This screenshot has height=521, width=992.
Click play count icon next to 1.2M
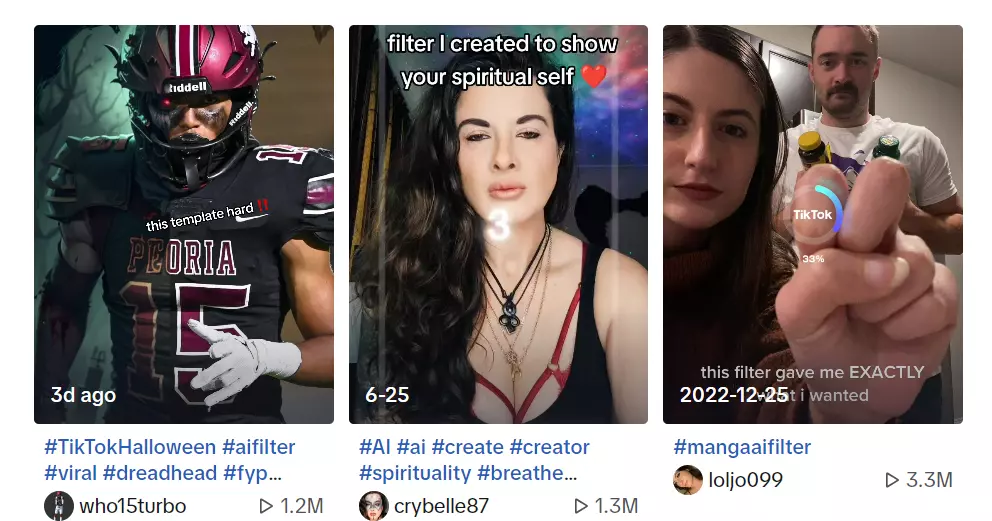click(266, 506)
